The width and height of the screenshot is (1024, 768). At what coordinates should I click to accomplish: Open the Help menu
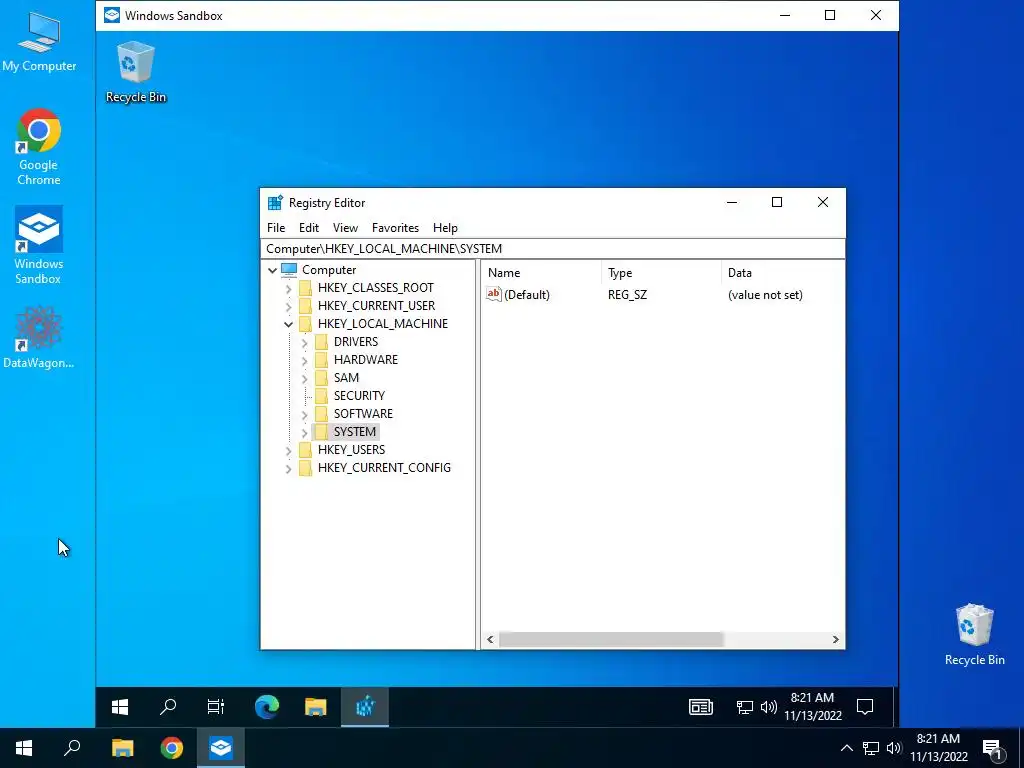[x=445, y=228]
